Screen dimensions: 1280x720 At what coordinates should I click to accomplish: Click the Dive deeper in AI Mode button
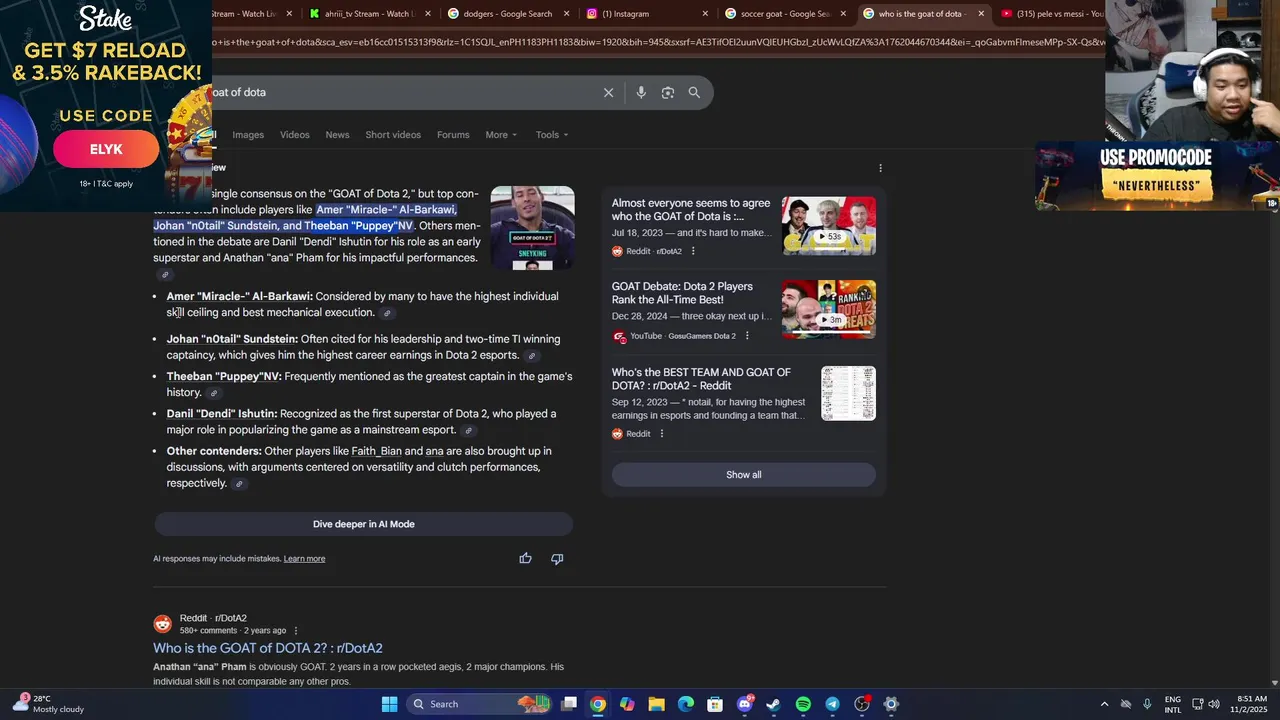363,524
